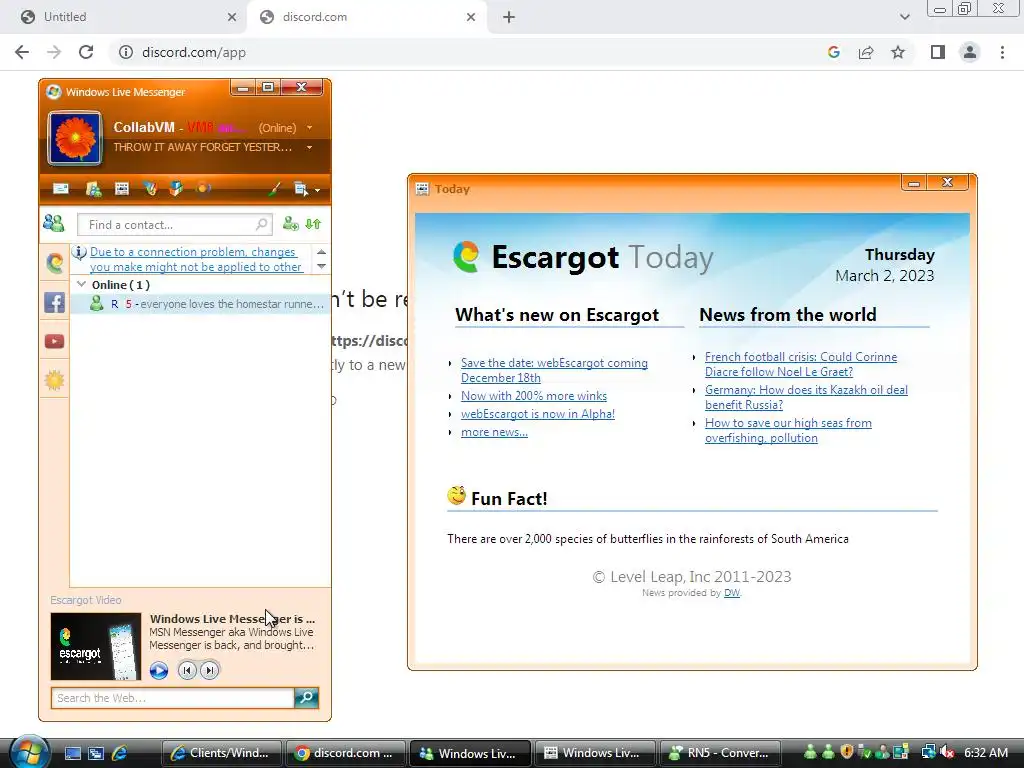1024x768 pixels.
Task: Reload the discord.com page
Action: [x=86, y=52]
